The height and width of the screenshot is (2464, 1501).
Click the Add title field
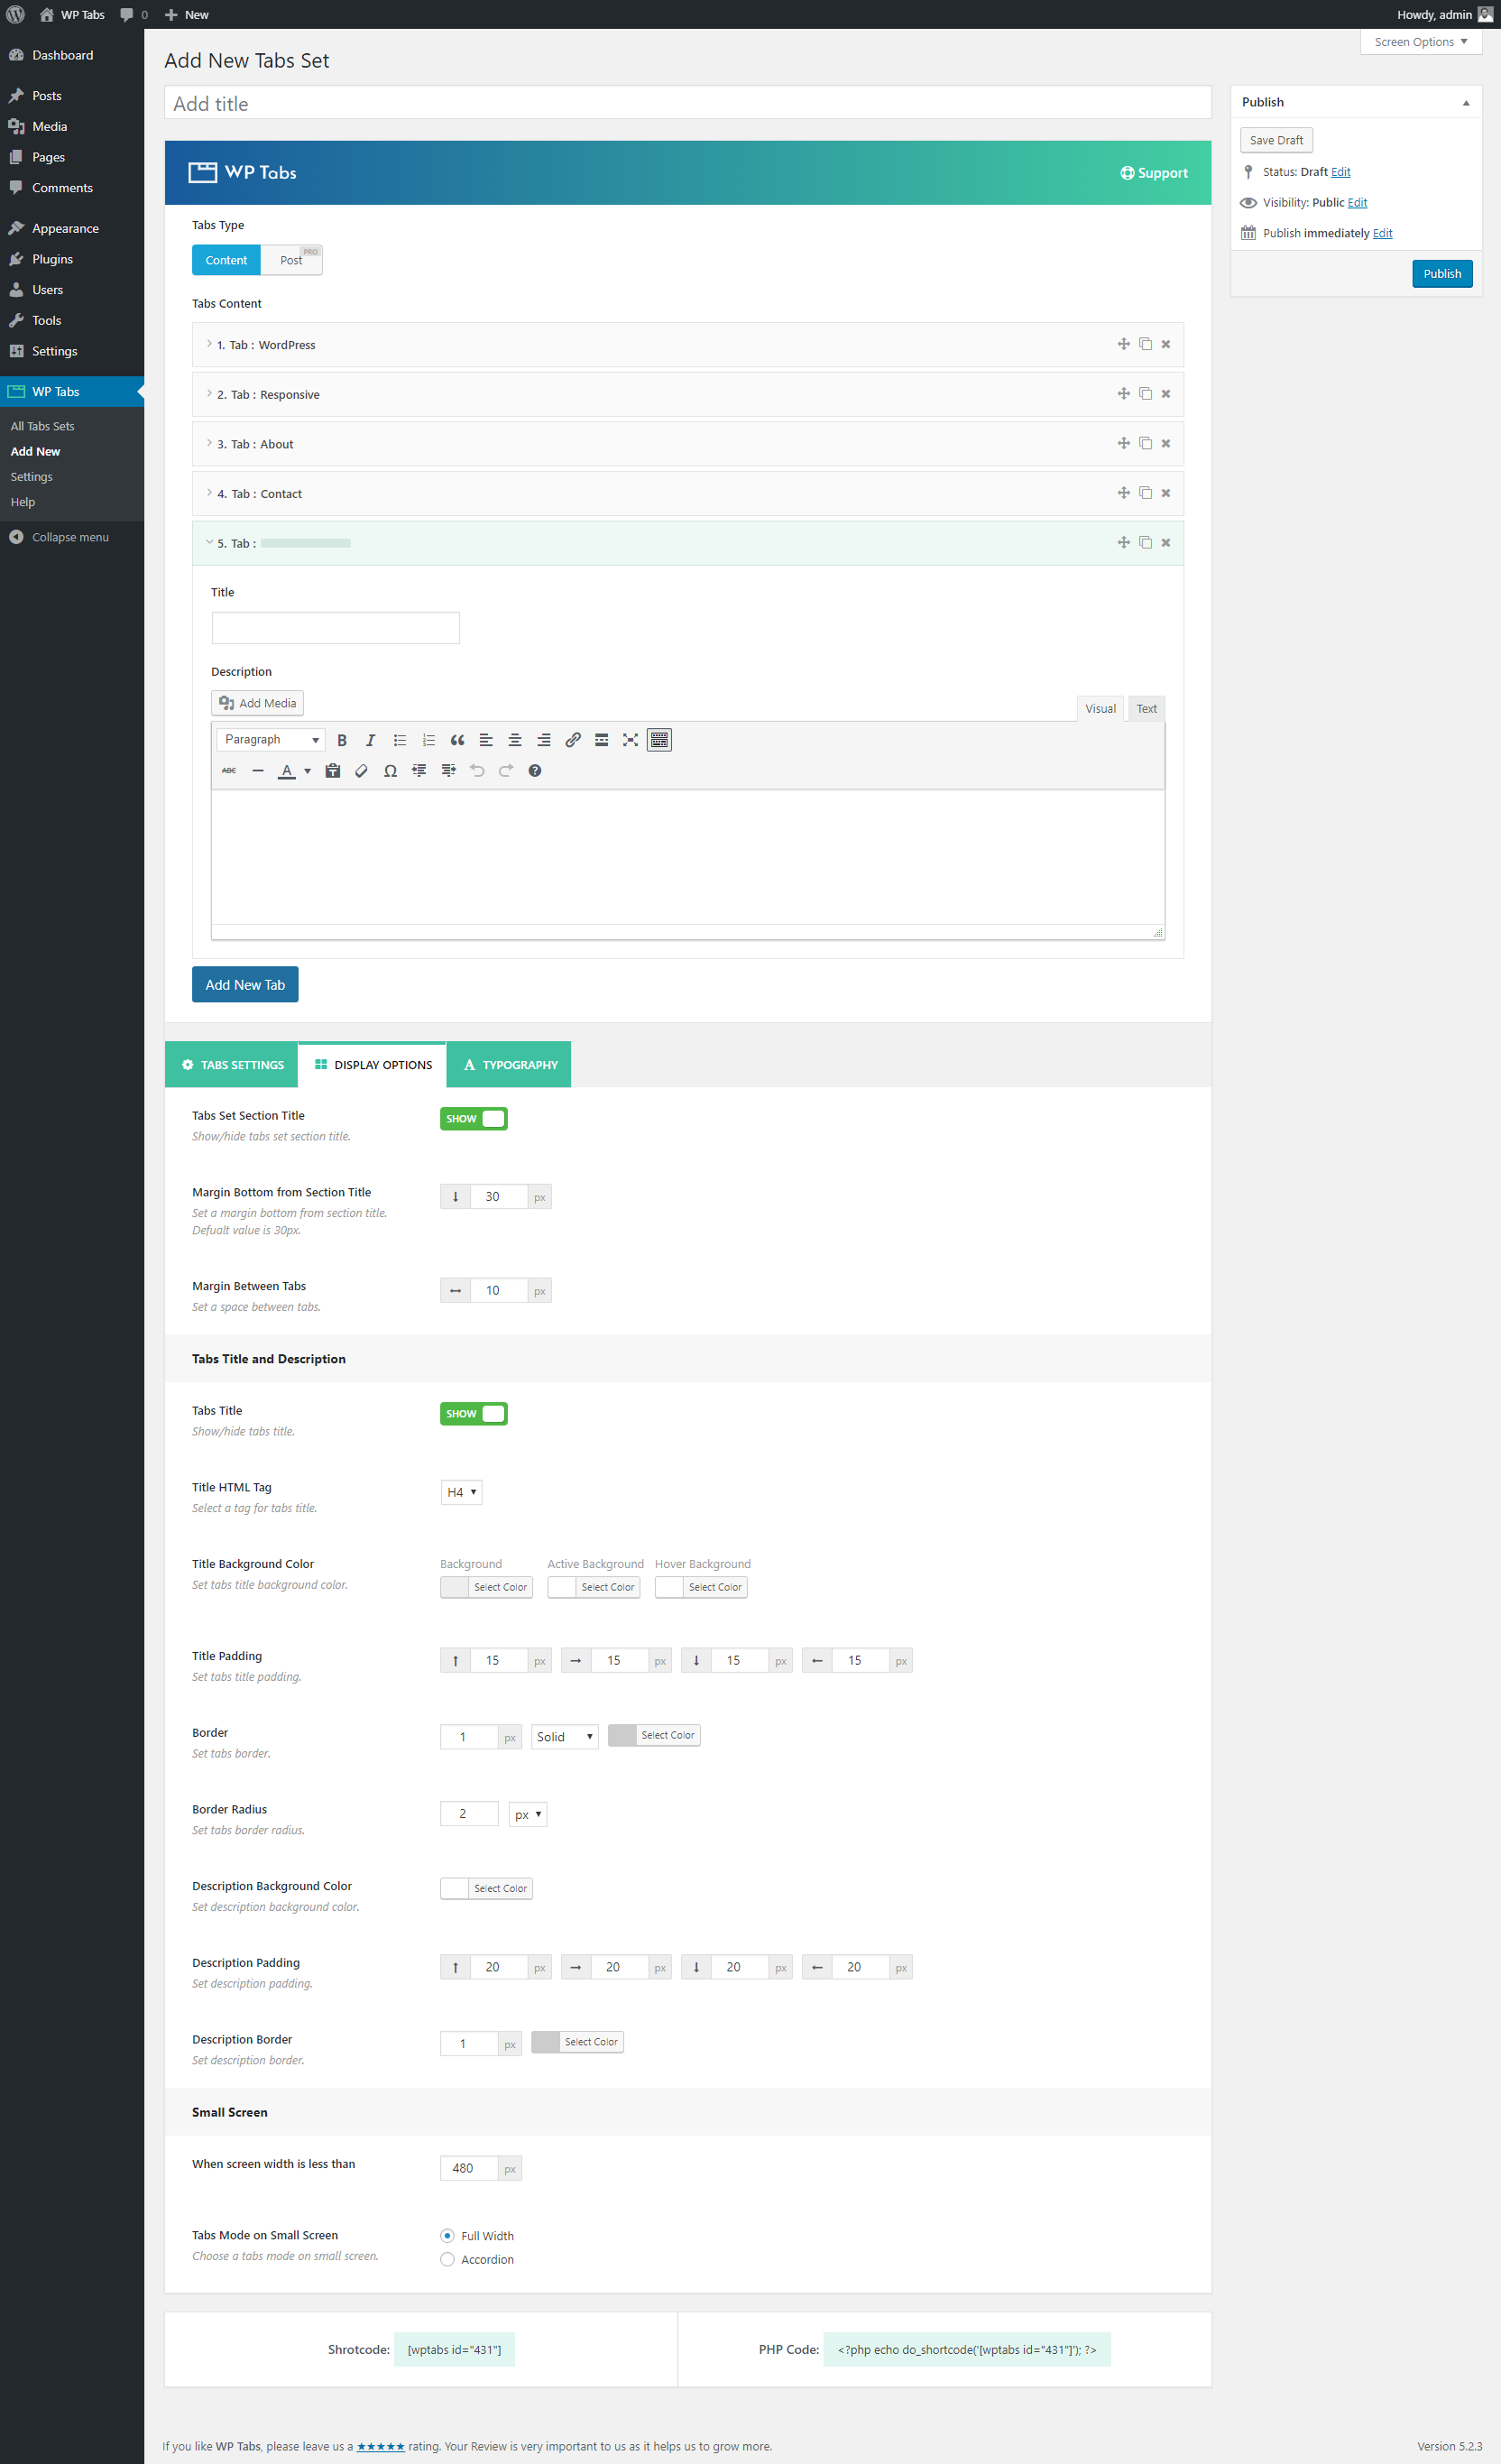tap(687, 103)
